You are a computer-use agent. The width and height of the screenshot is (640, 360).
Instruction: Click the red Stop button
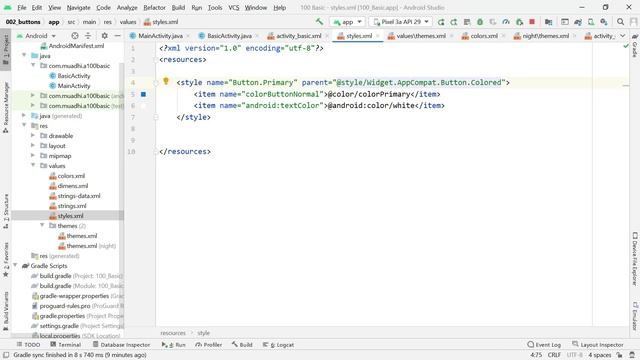532,22
